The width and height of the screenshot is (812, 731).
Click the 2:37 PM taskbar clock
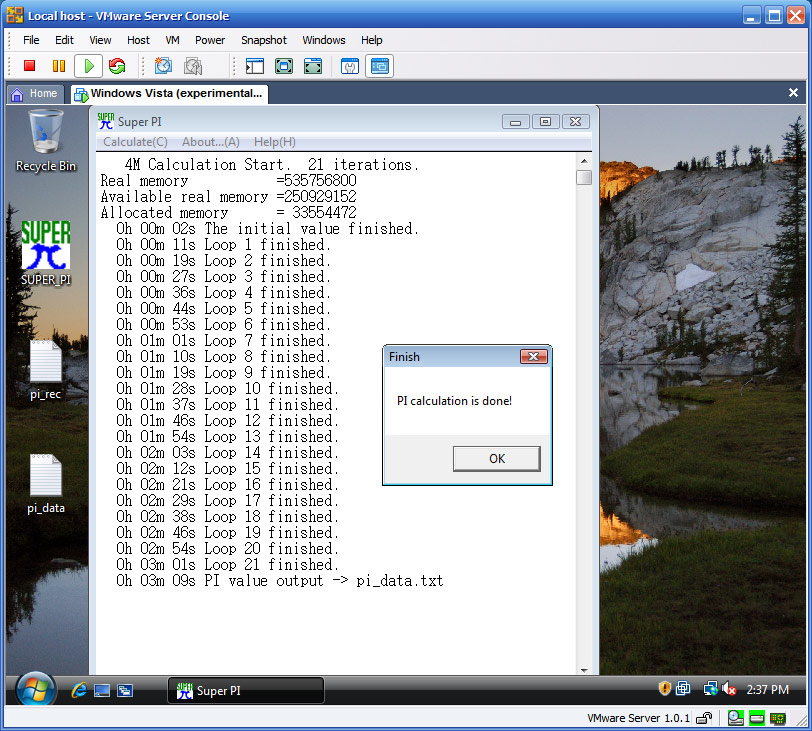[767, 689]
